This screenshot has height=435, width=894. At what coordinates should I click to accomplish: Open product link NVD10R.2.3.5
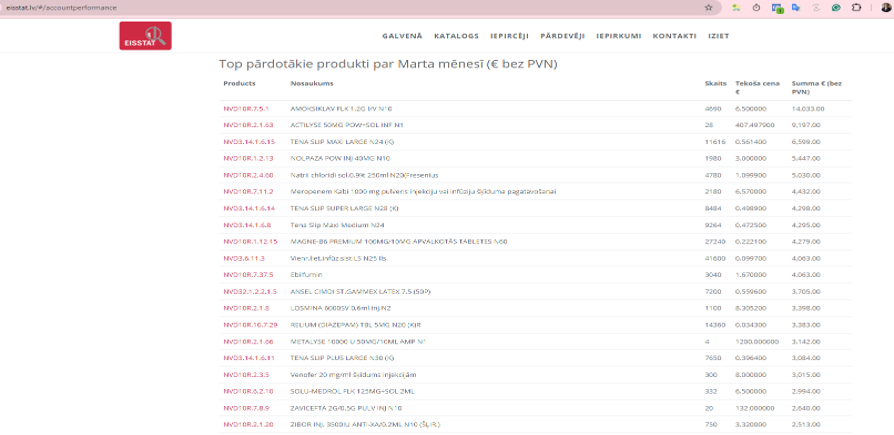click(x=246, y=375)
